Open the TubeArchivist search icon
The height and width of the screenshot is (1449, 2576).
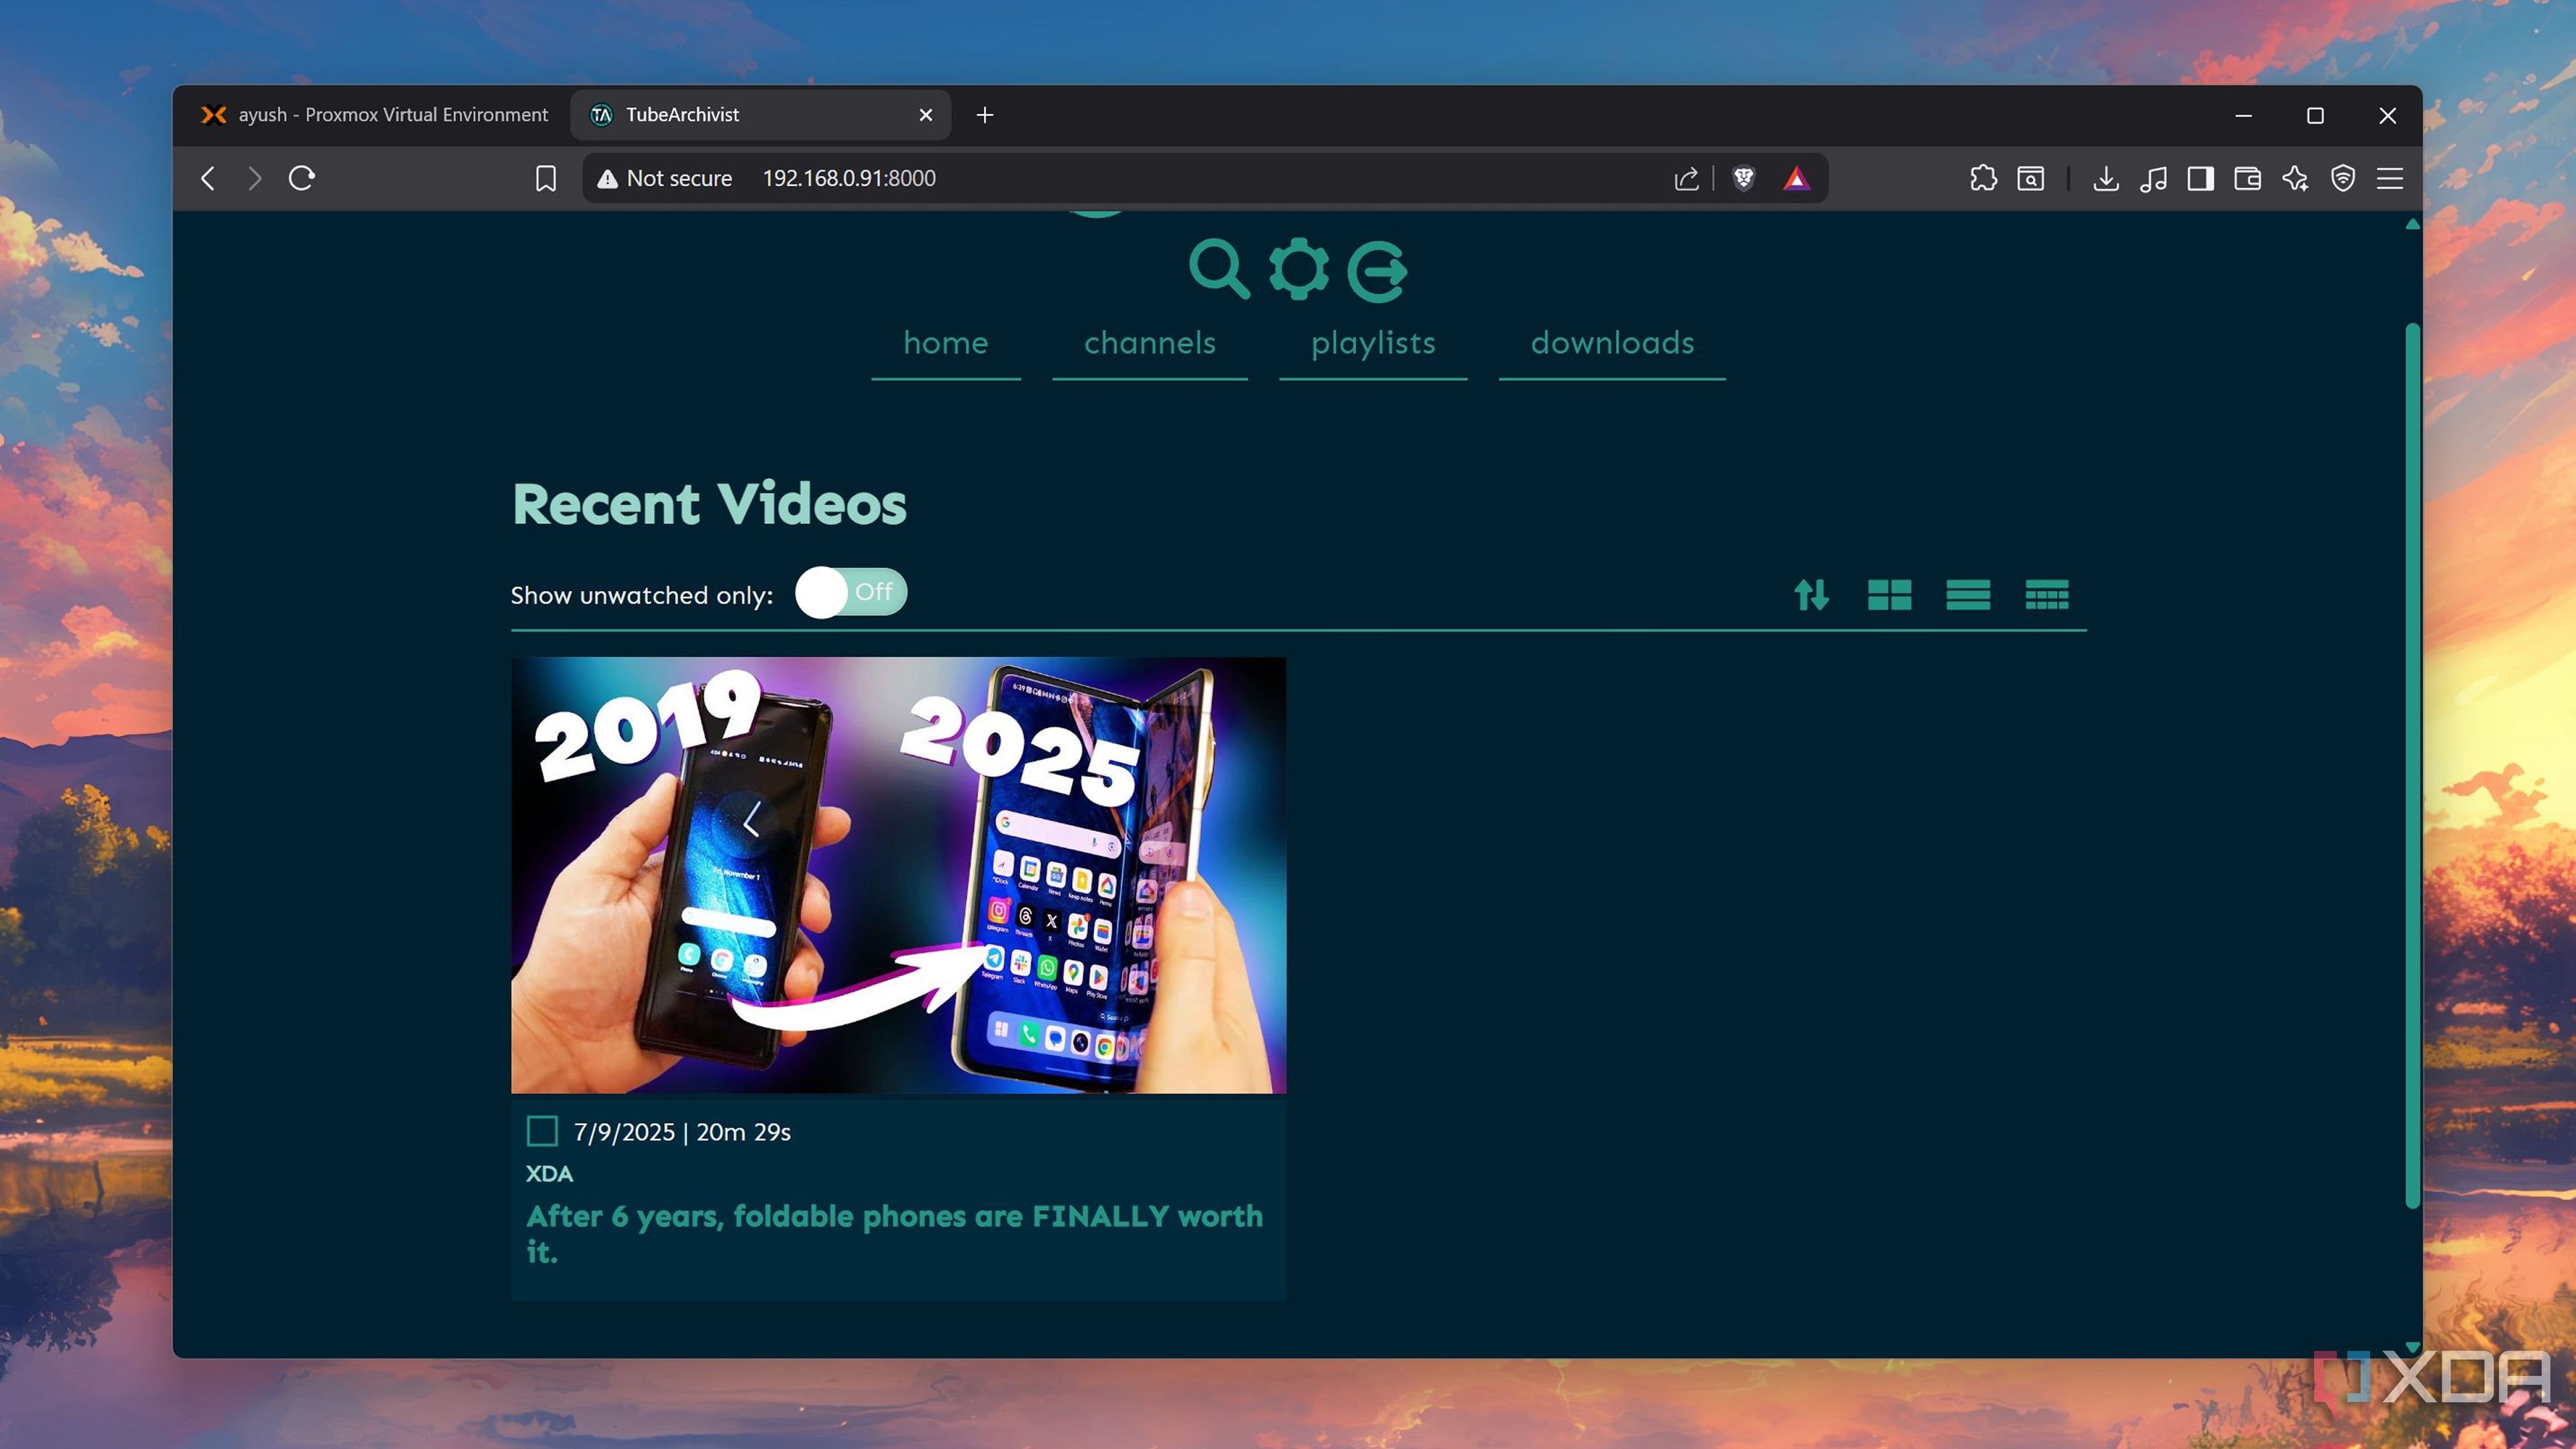1218,269
